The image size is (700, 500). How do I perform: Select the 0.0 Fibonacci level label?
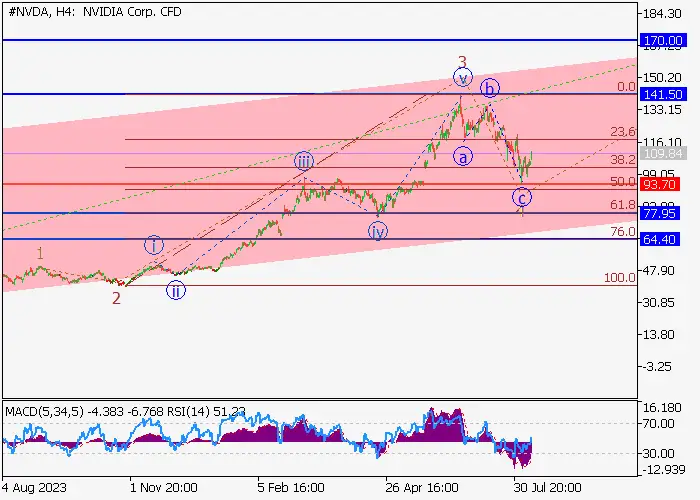click(x=626, y=87)
